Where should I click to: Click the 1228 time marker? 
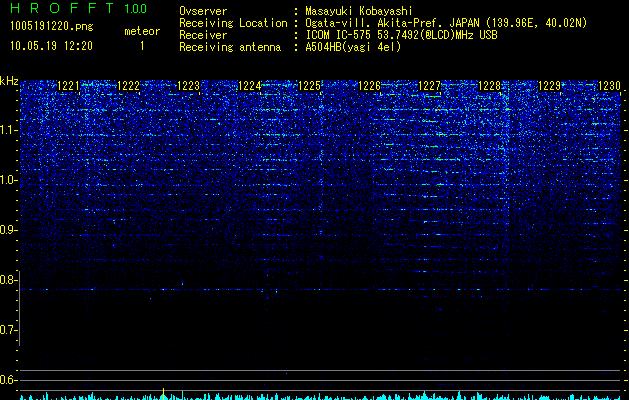point(489,85)
